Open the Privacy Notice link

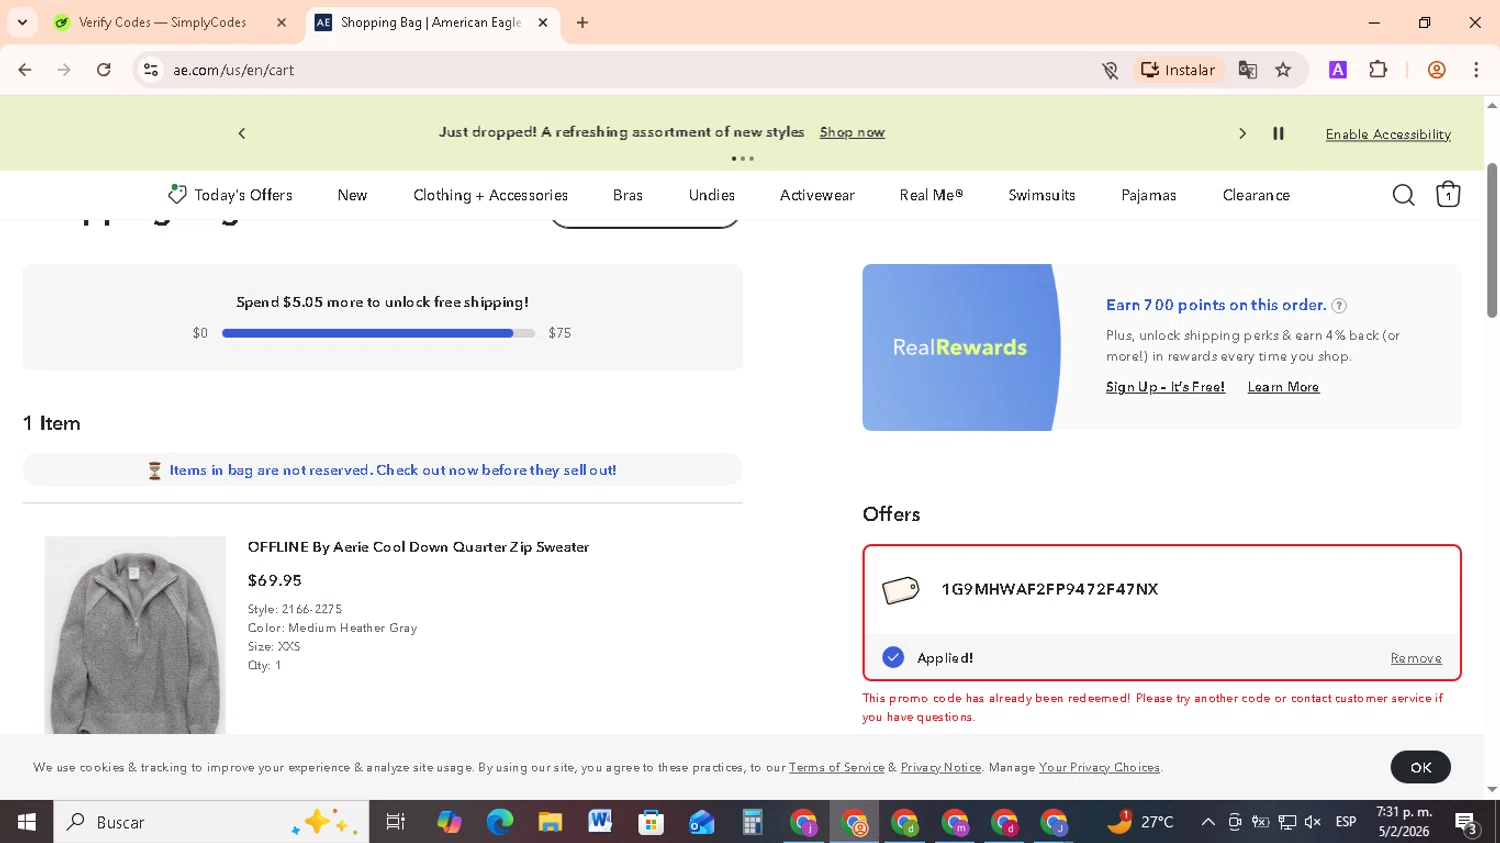point(941,767)
